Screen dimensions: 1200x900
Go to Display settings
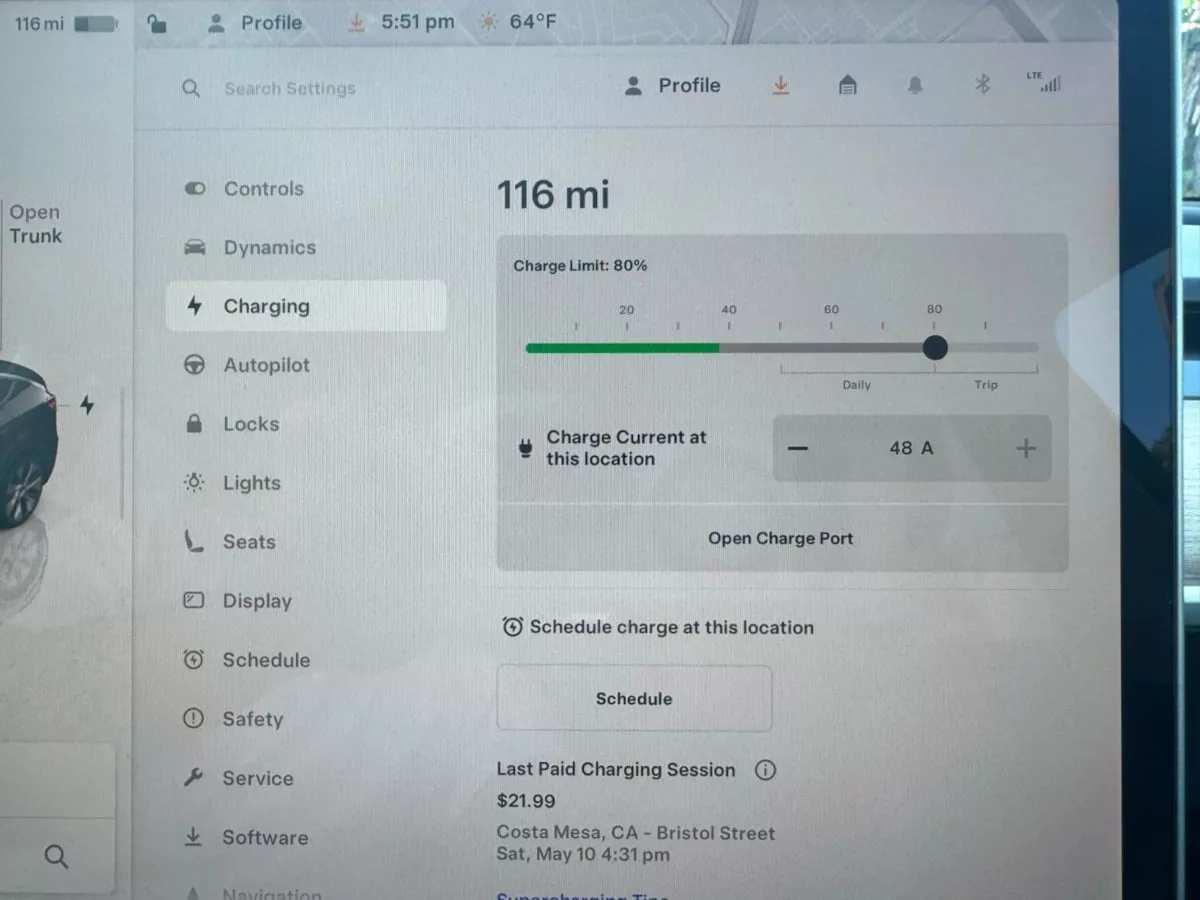click(x=257, y=601)
